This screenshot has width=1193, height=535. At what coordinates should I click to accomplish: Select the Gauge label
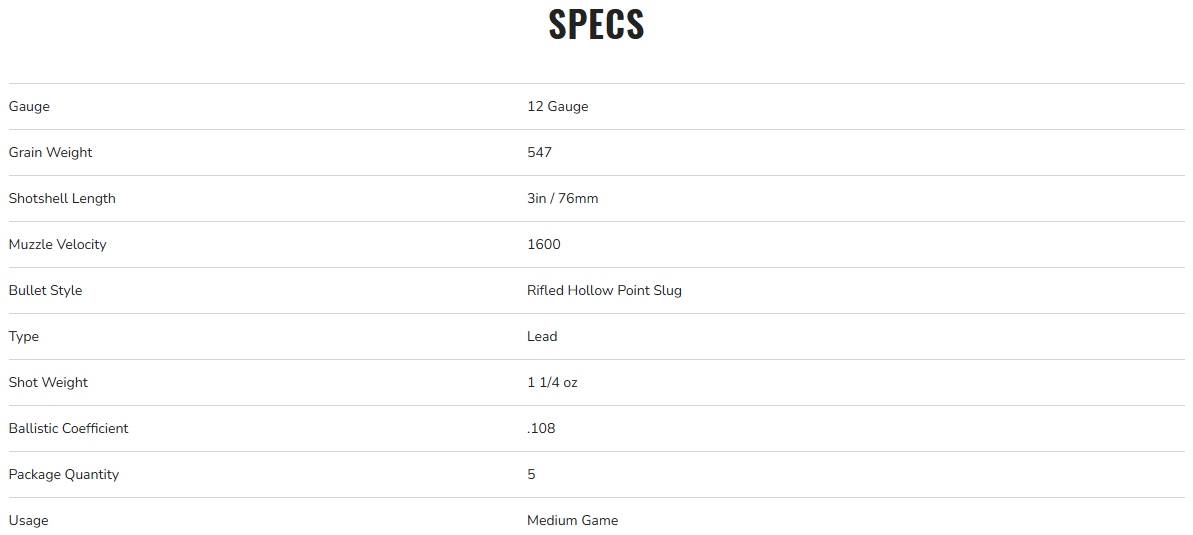tap(29, 107)
